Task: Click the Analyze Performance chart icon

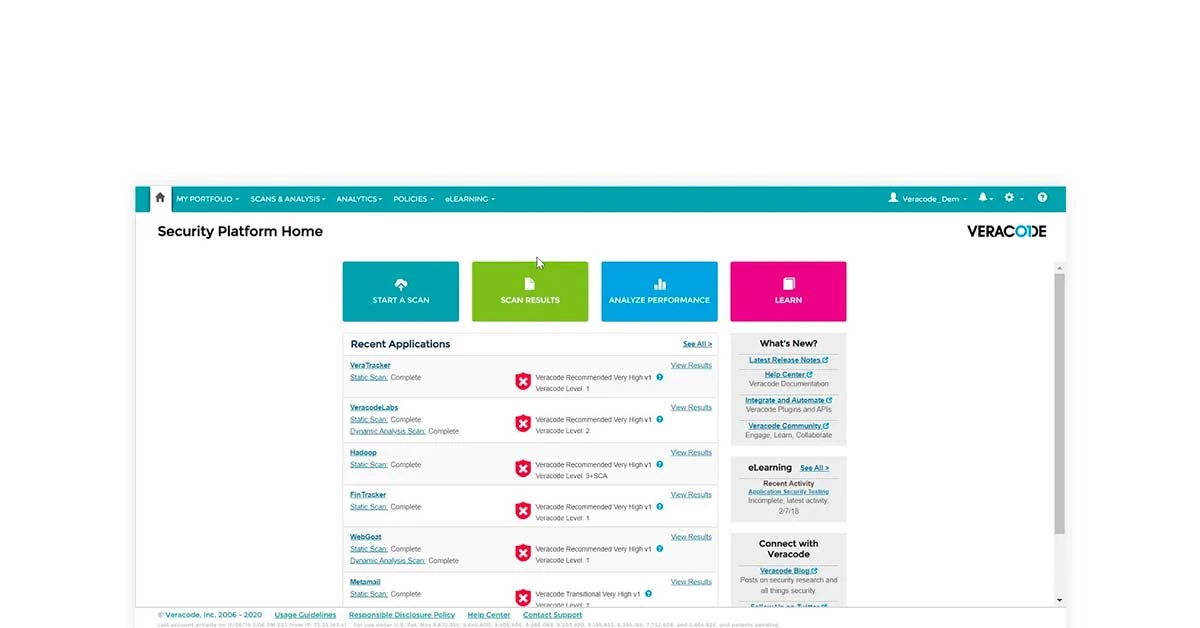Action: 659,284
